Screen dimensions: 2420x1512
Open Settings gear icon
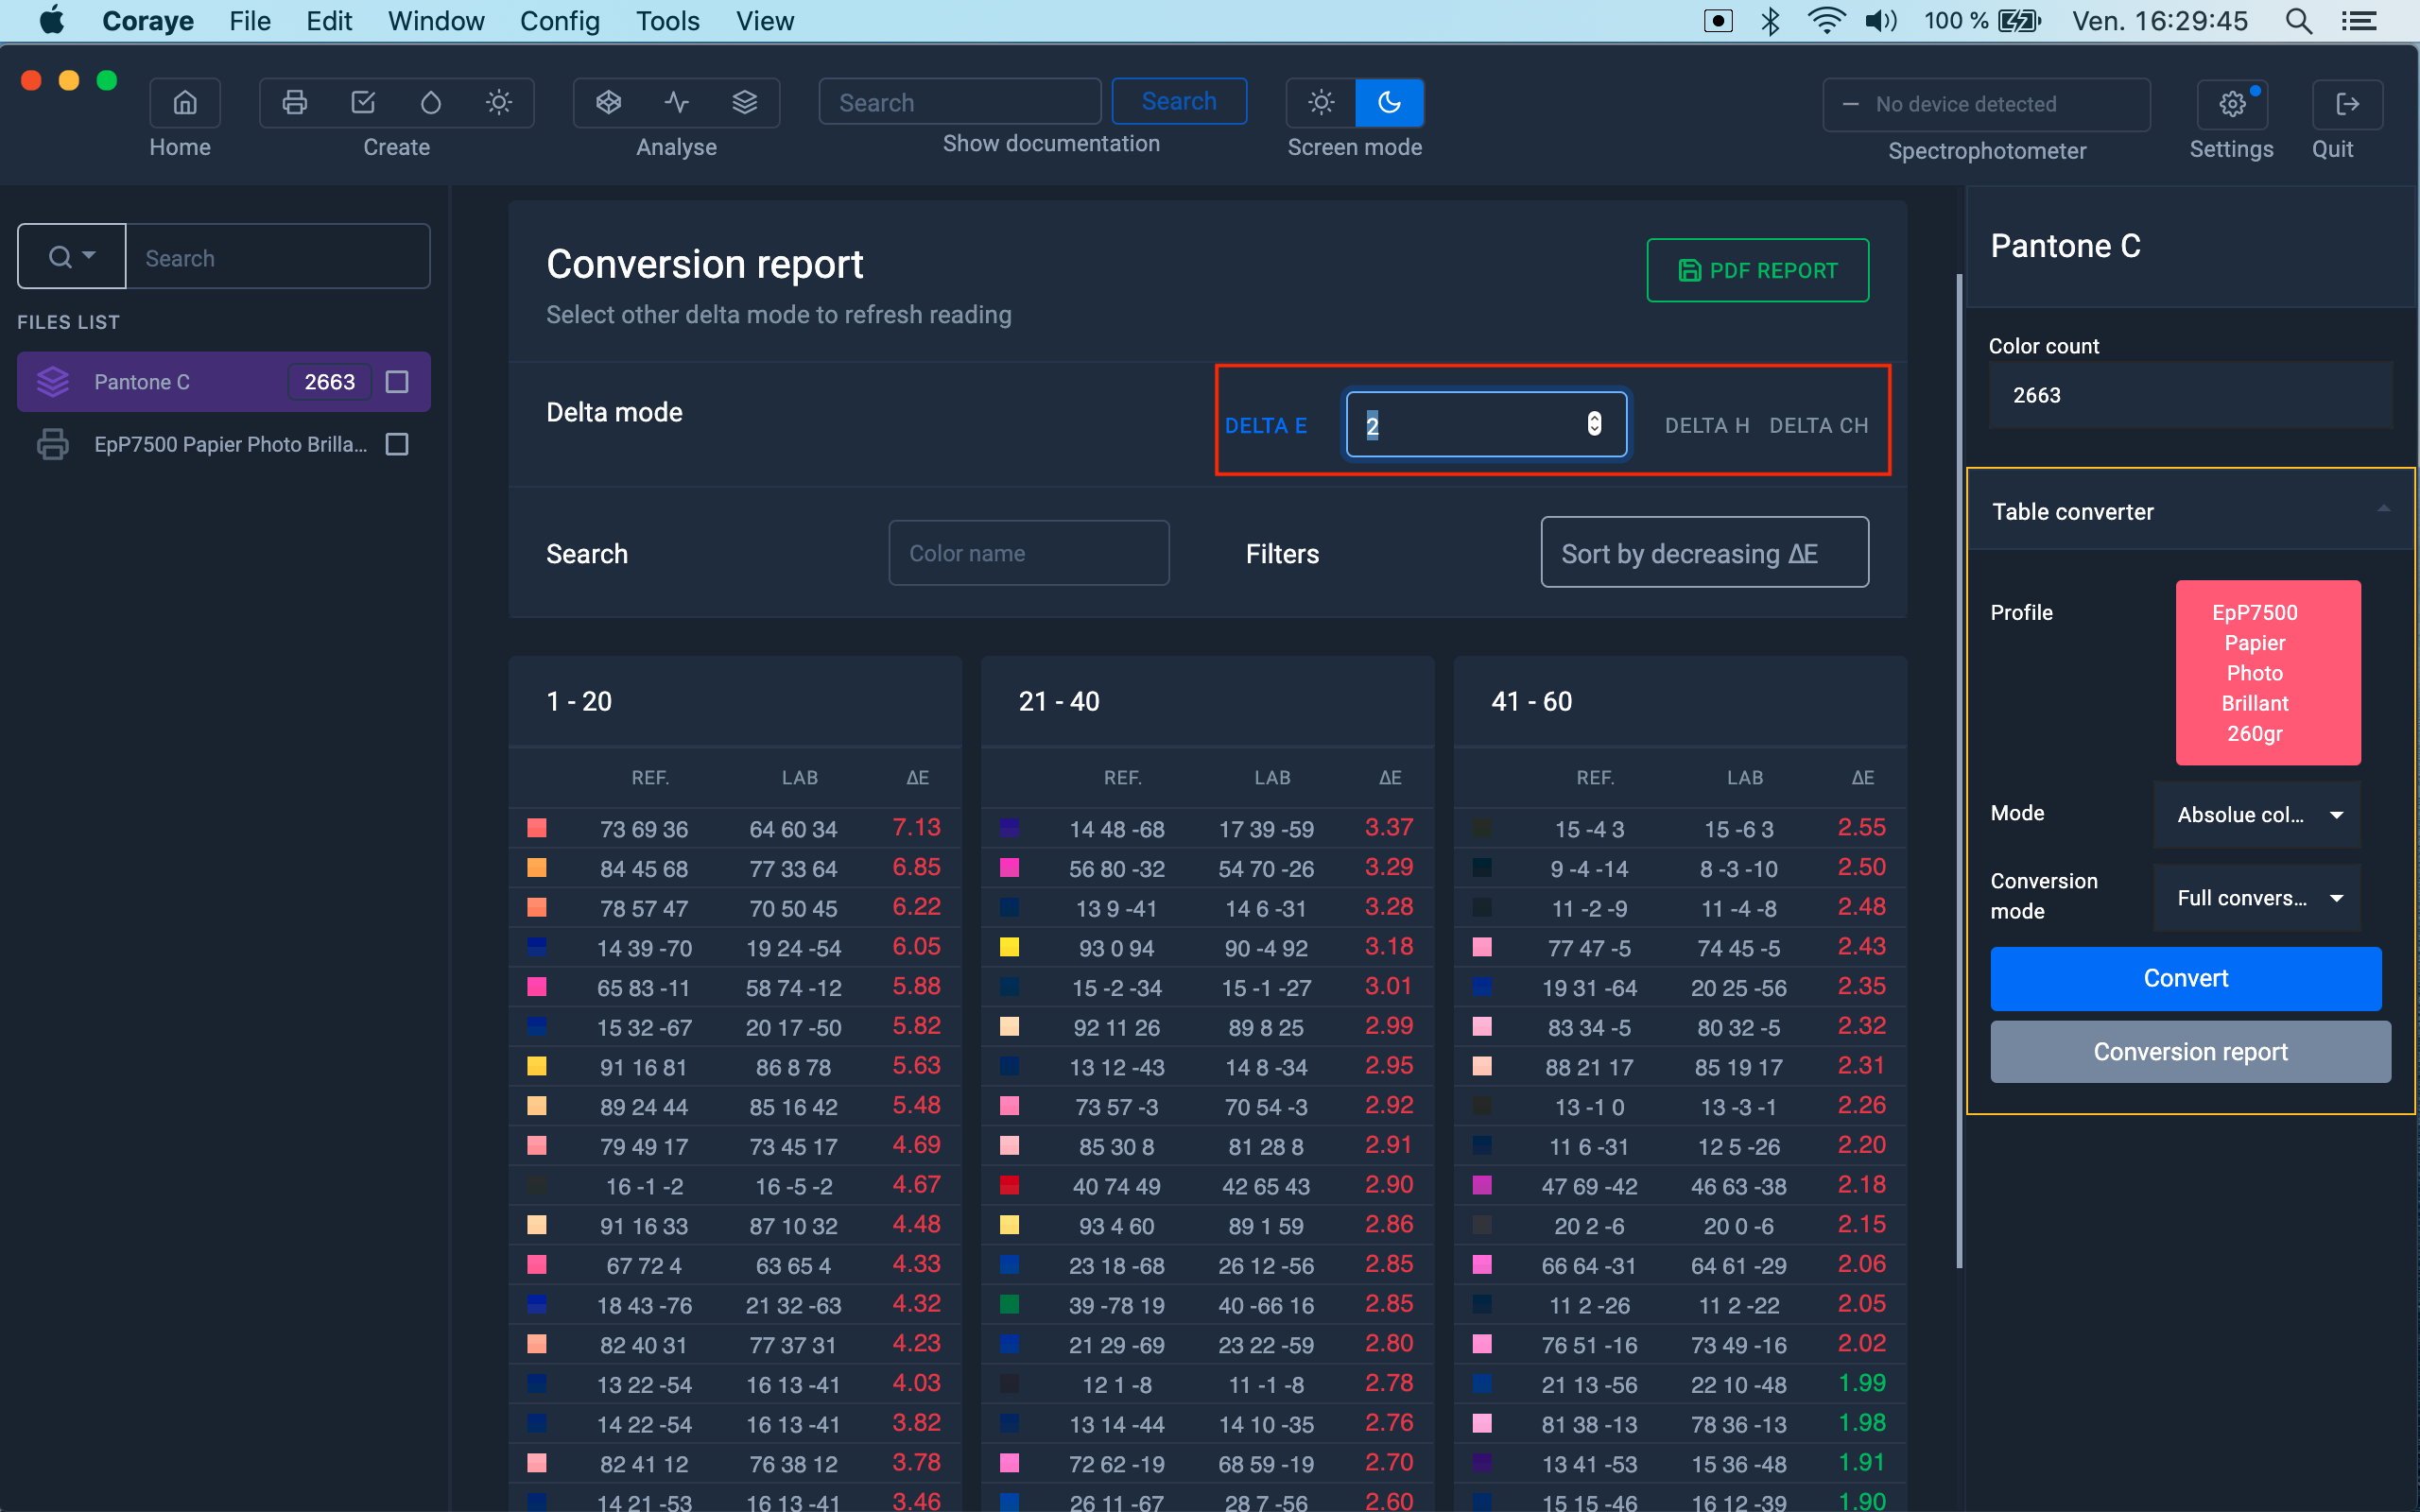tap(2232, 103)
